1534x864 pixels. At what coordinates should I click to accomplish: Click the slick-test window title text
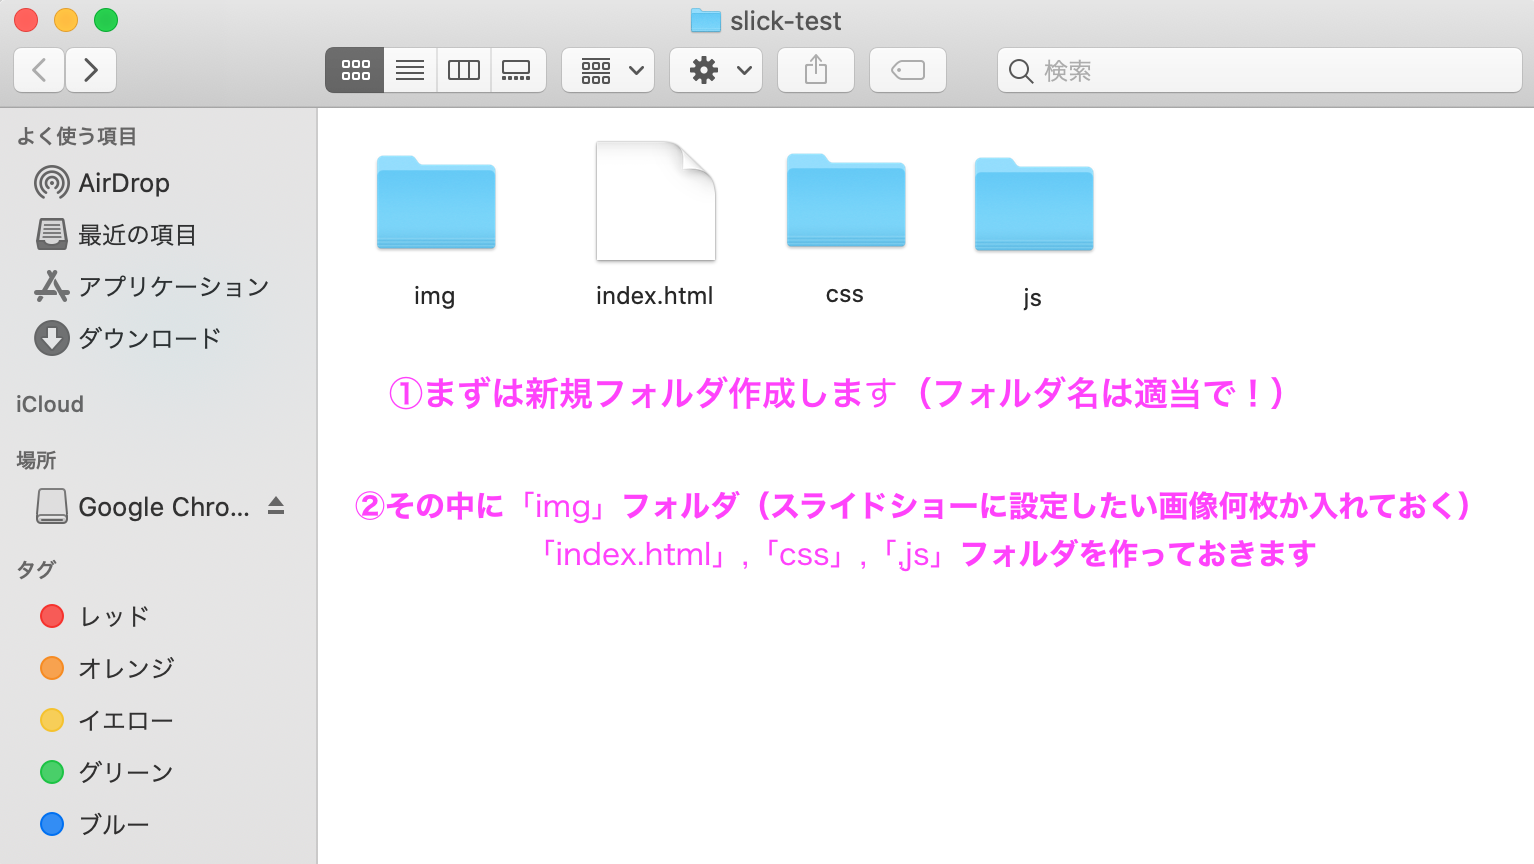coord(786,21)
